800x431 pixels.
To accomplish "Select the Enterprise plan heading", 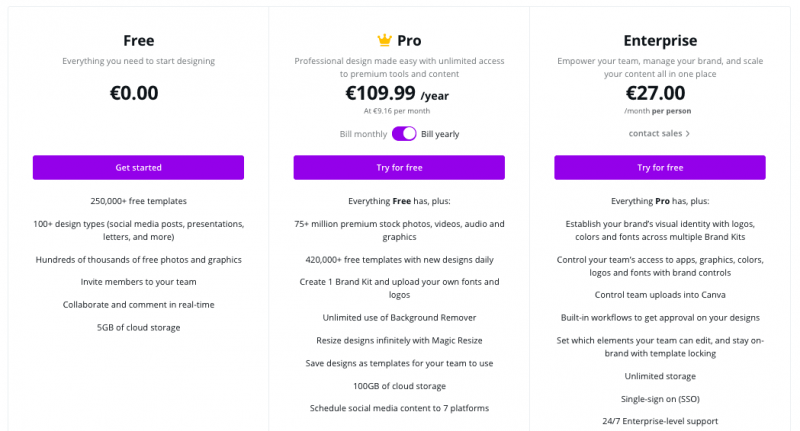I will [660, 41].
